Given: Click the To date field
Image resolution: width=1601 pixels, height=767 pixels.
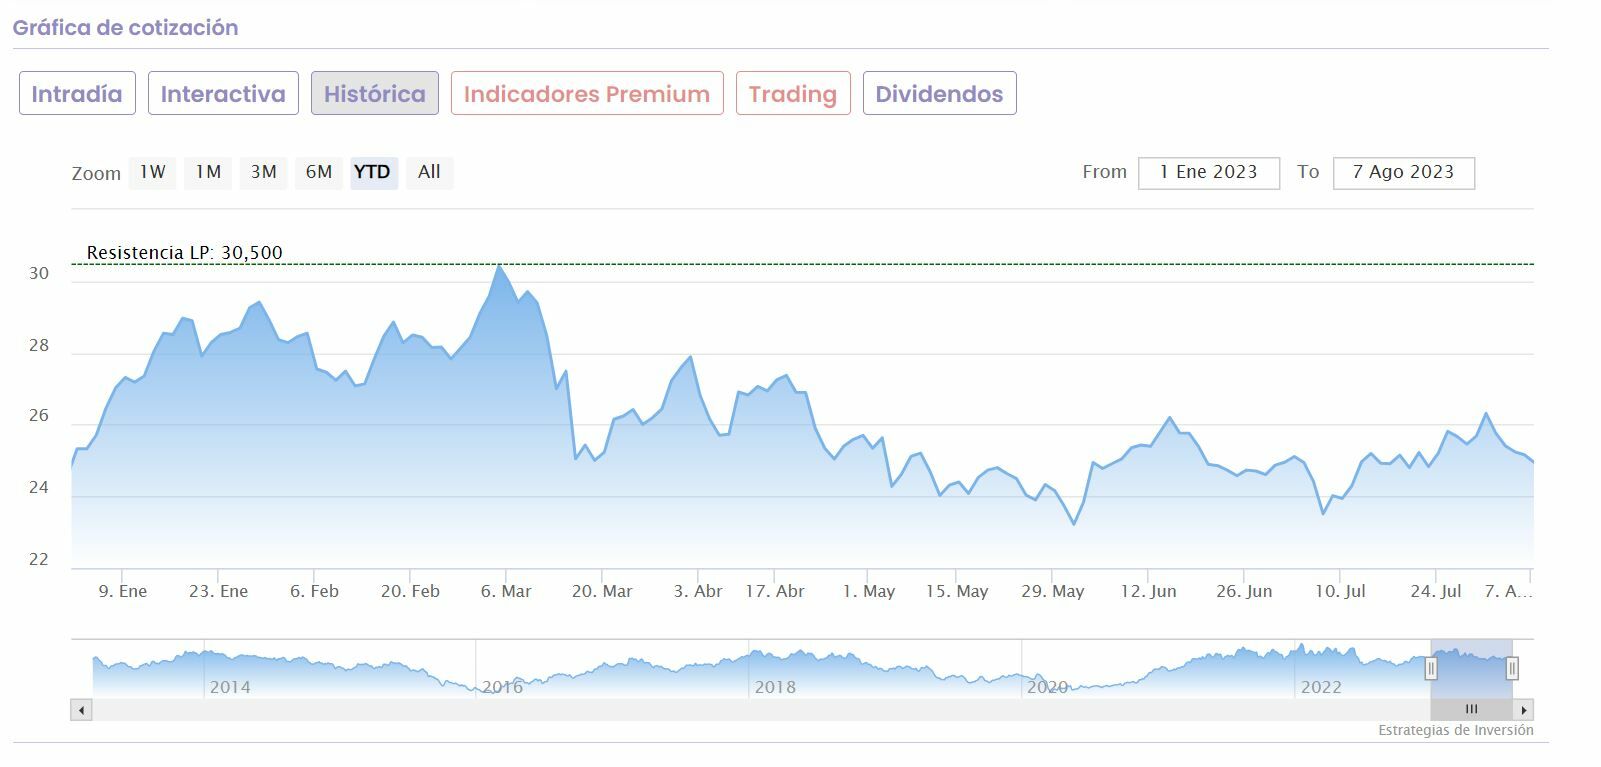Looking at the screenshot, I should [x=1403, y=172].
